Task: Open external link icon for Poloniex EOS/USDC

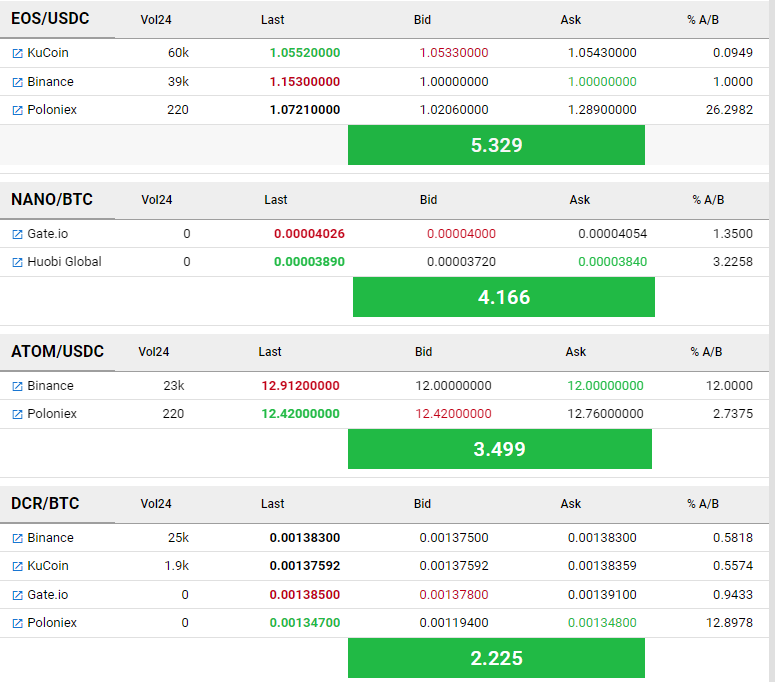Action: coord(17,110)
